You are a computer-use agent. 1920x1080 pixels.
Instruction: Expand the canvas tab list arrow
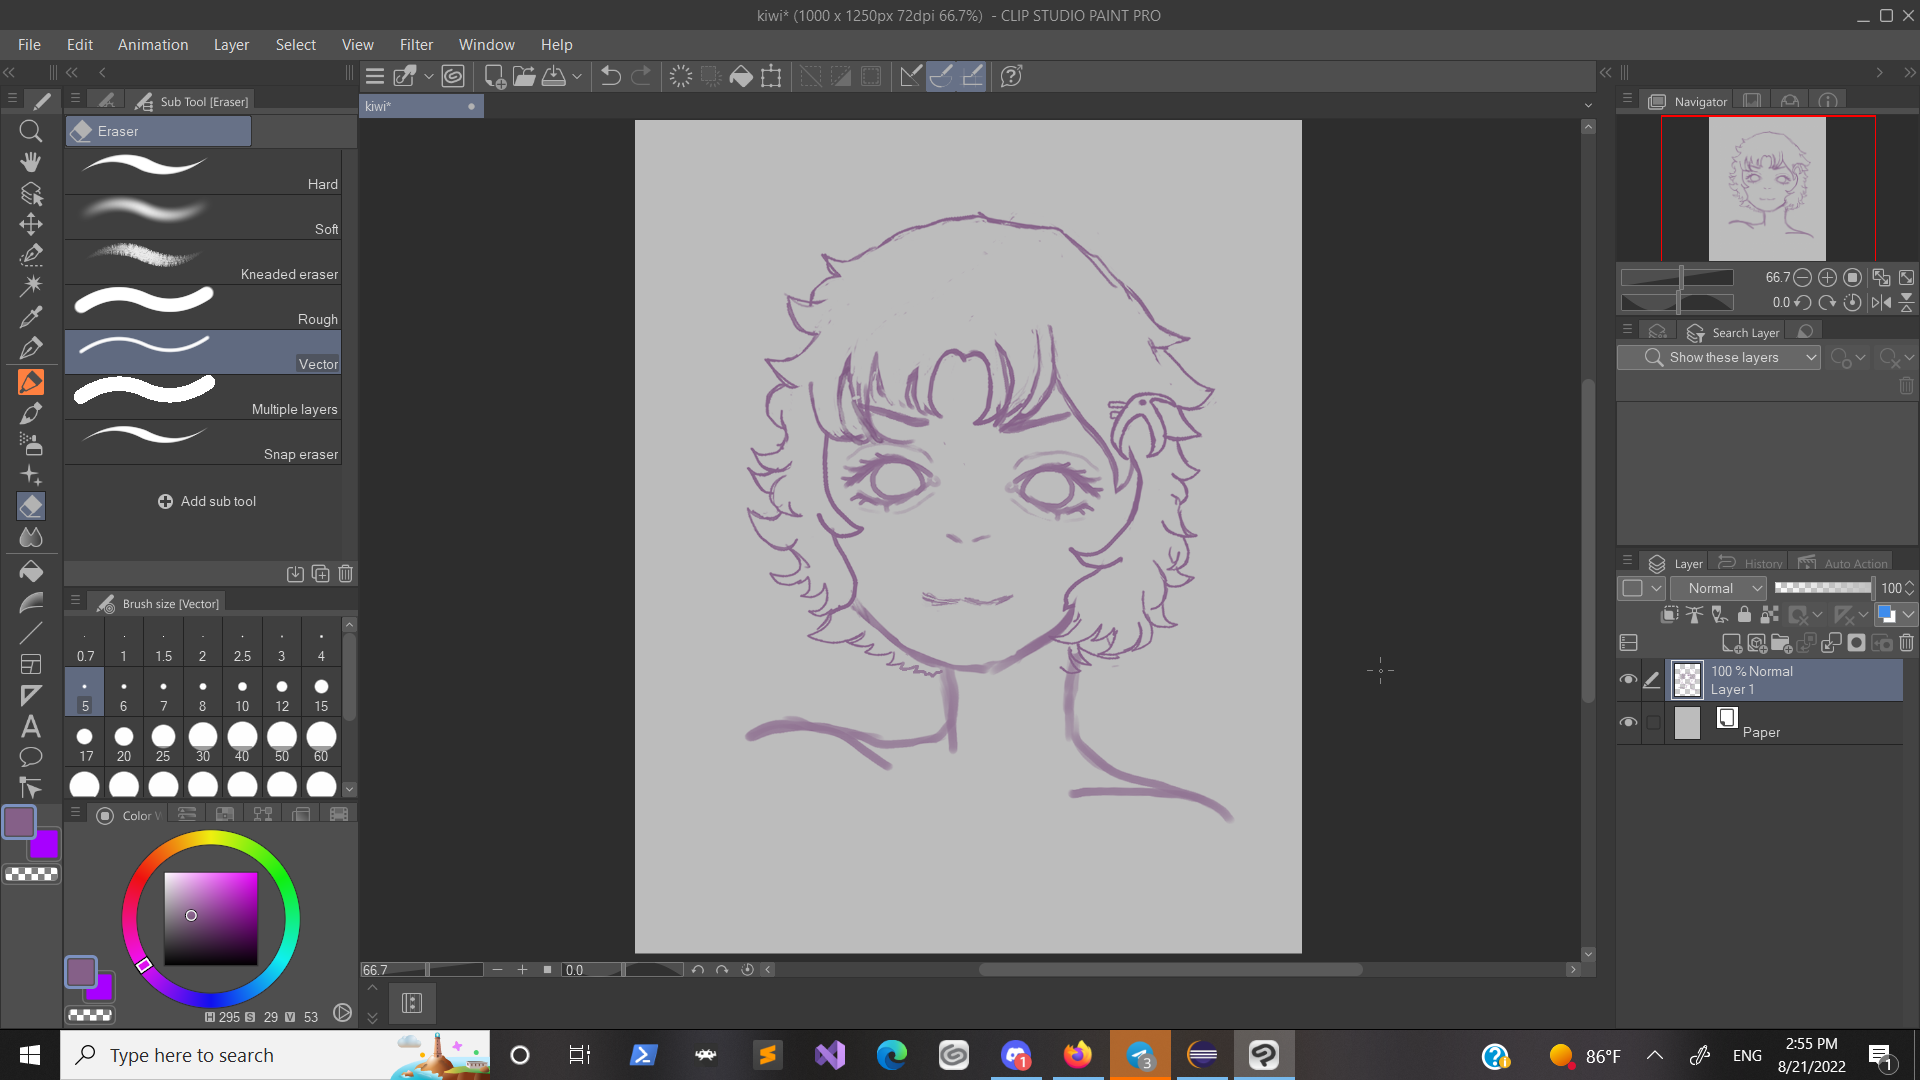[x=1588, y=106]
